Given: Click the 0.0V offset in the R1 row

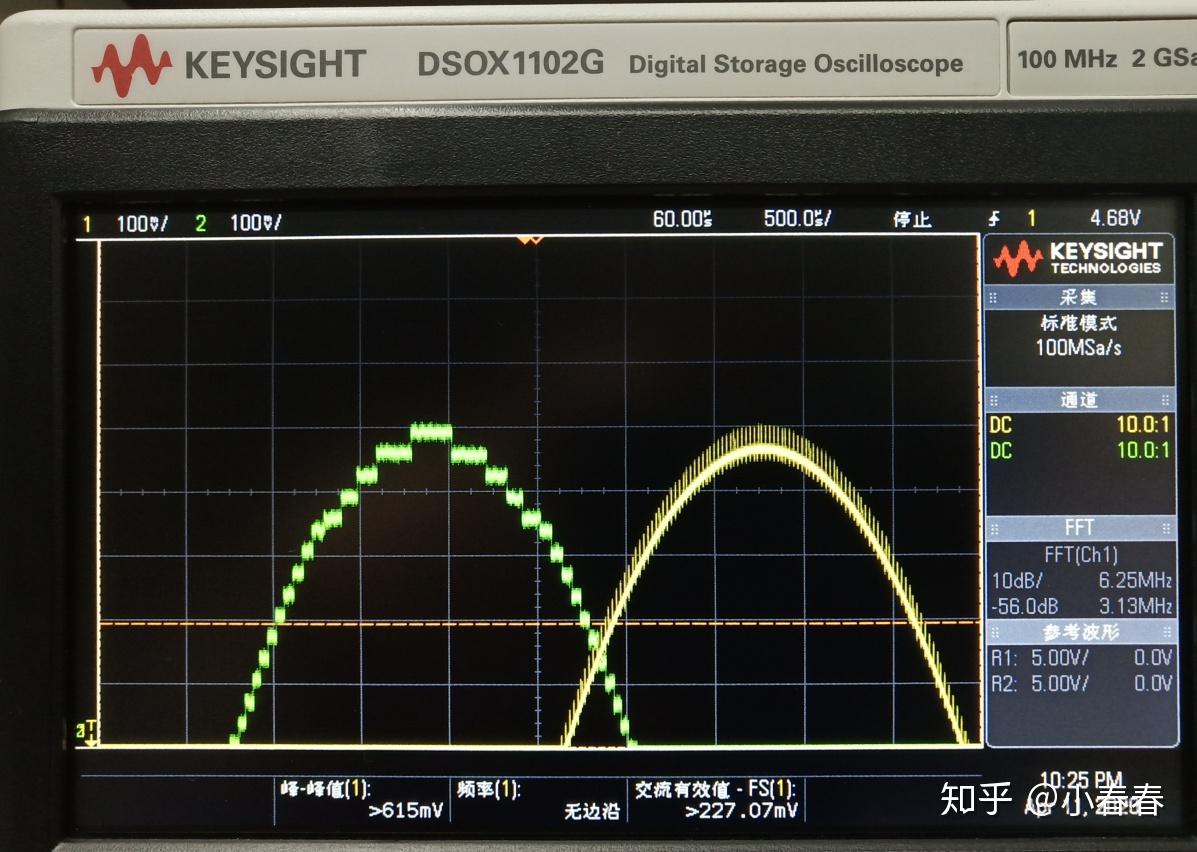Looking at the screenshot, I should point(1153,658).
